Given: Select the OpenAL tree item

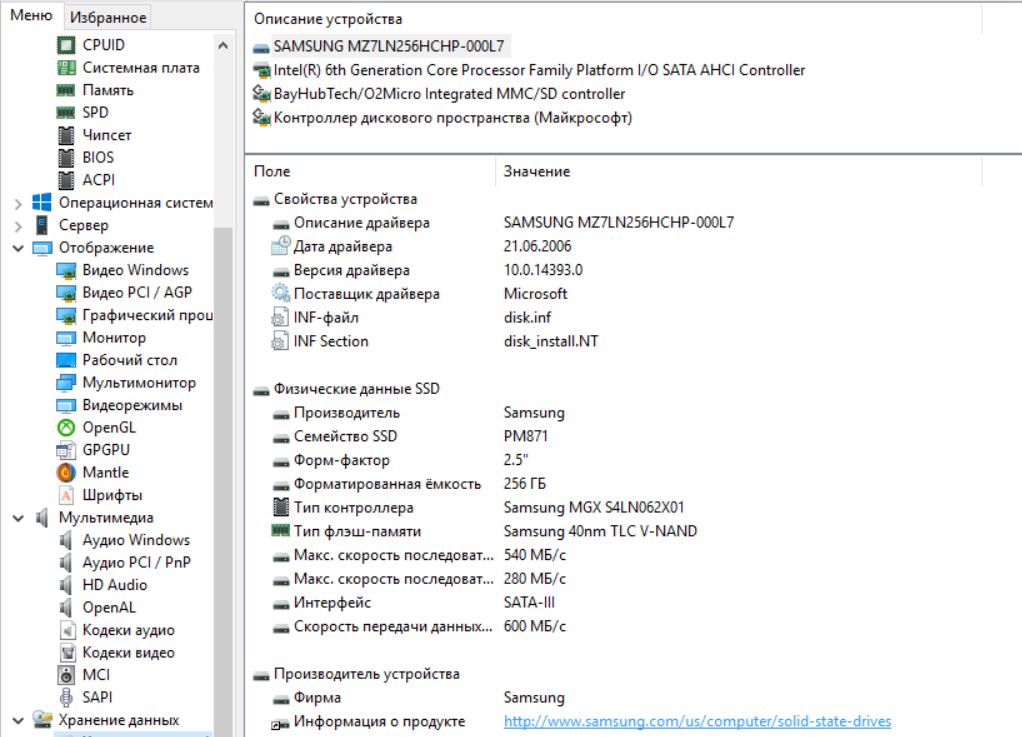Looking at the screenshot, I should (x=109, y=607).
